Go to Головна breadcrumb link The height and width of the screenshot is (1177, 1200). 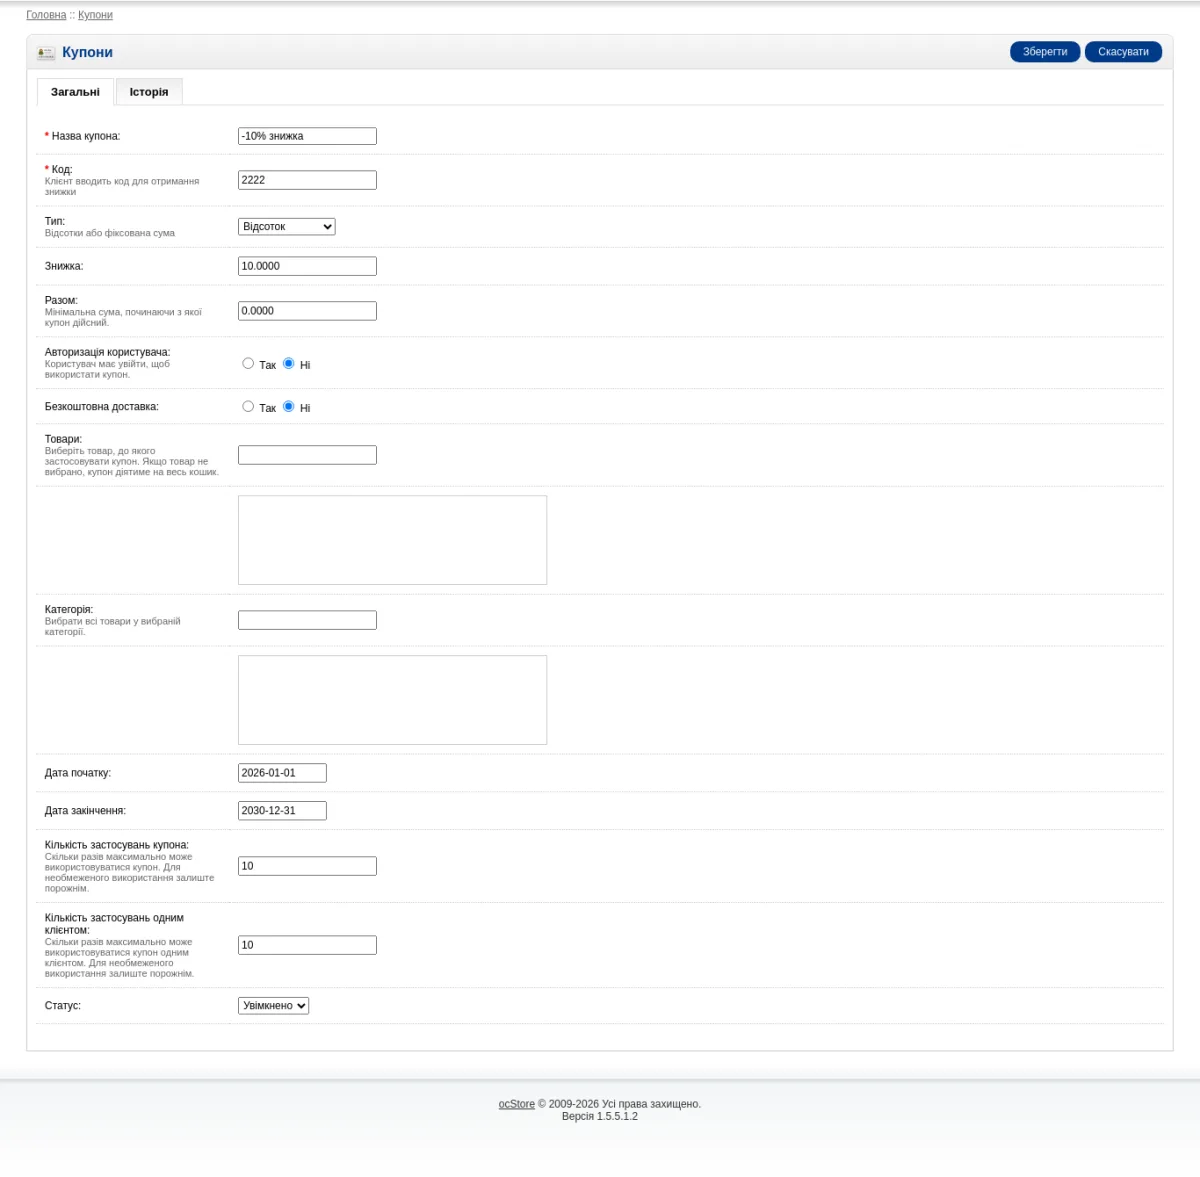[46, 15]
